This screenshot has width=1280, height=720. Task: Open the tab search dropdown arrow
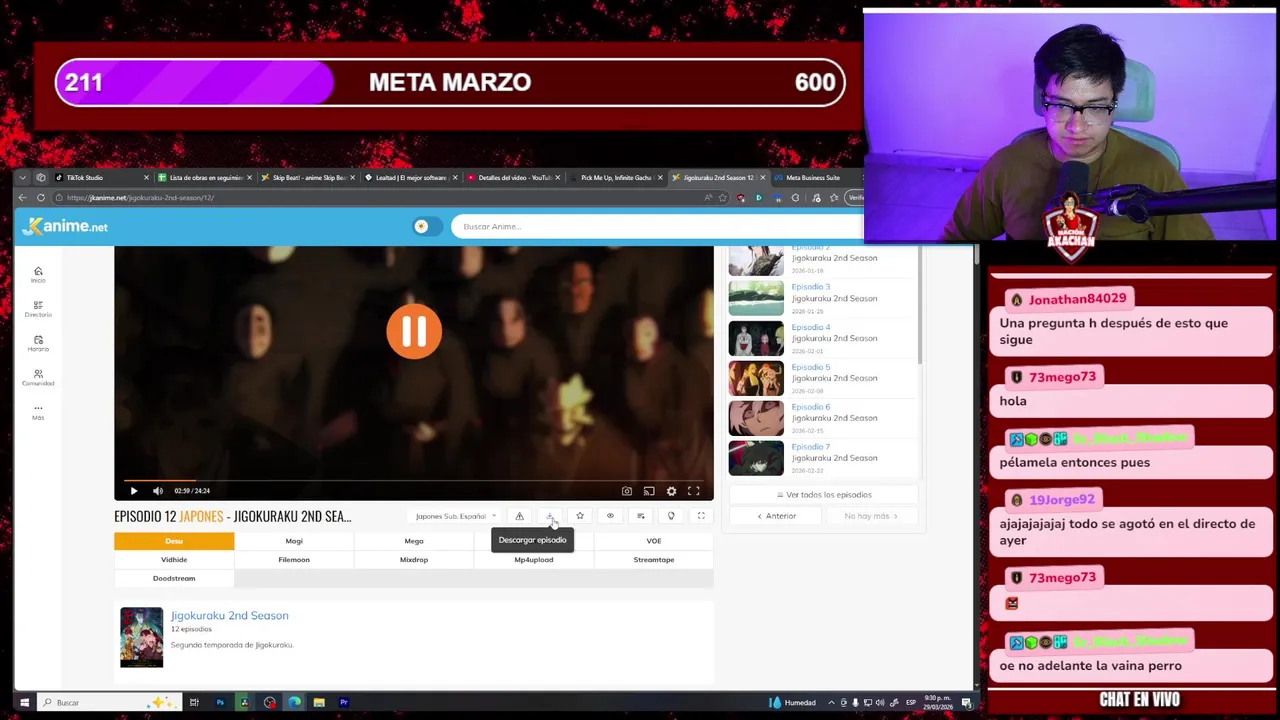[24, 178]
